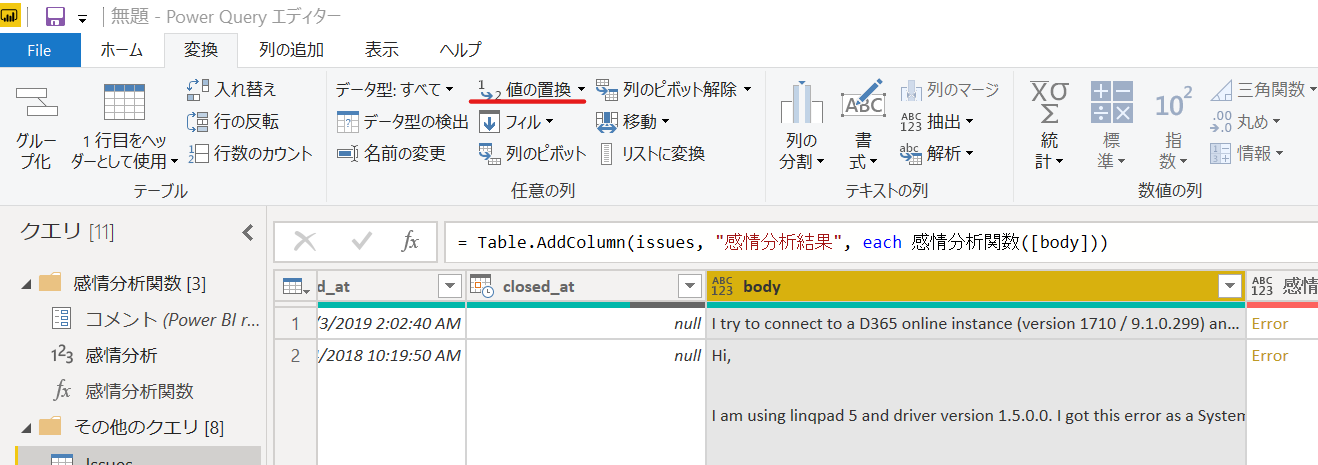Open the quick access toolbar dropdown arrow
1318x465 pixels.
[x=82, y=19]
